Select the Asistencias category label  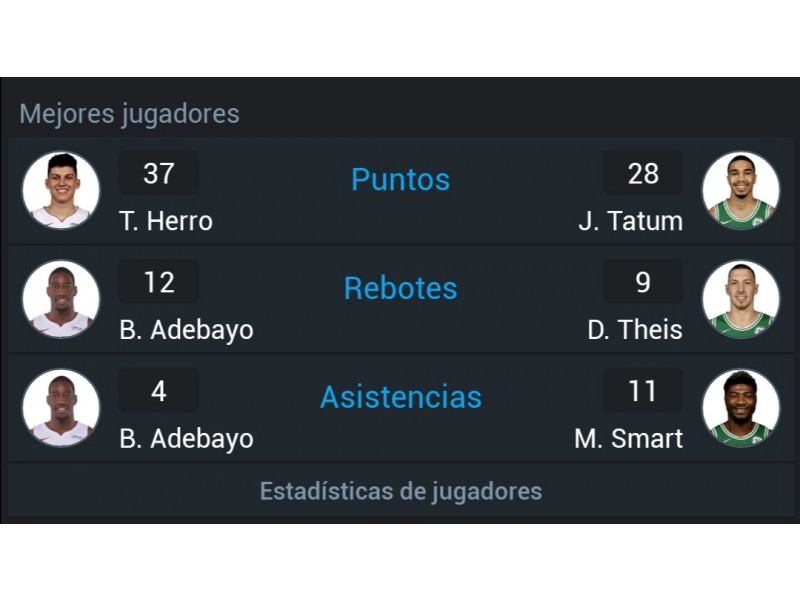click(401, 397)
